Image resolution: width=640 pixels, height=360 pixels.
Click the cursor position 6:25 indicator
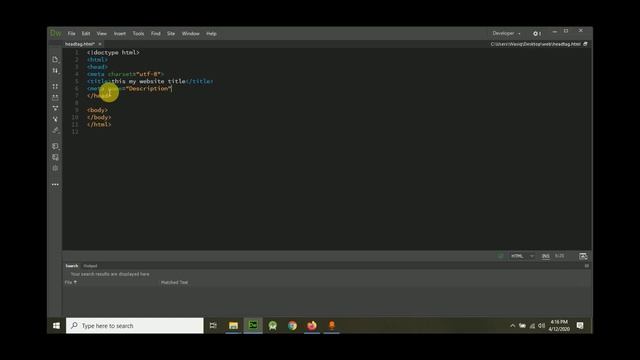[559, 256]
